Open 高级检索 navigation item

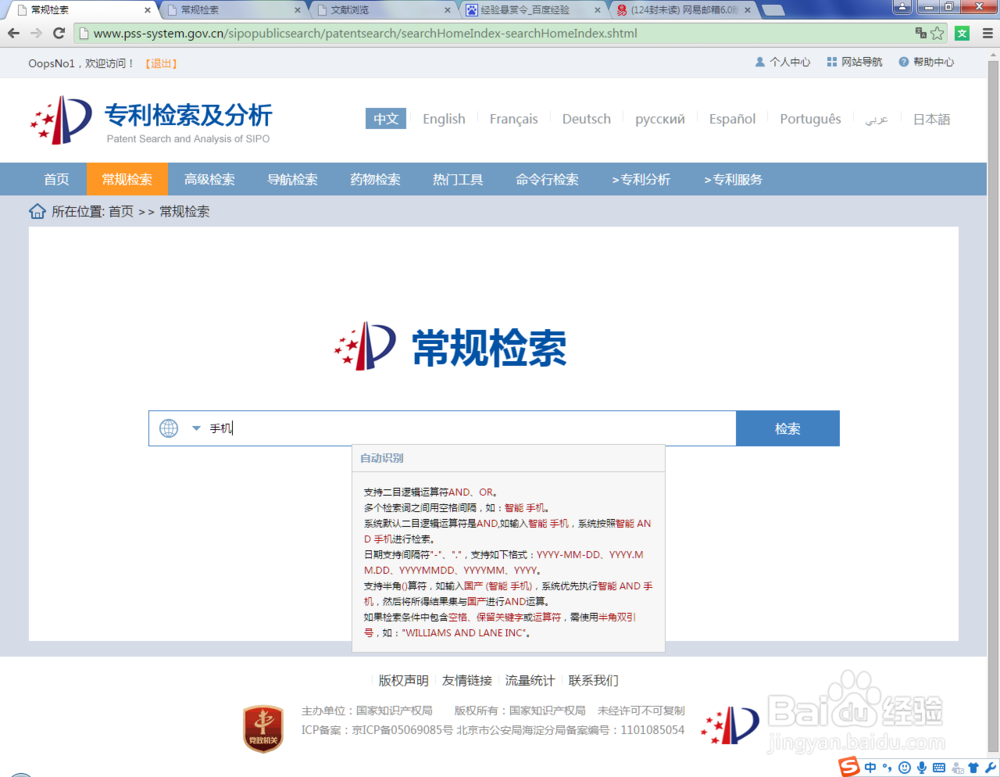209,179
